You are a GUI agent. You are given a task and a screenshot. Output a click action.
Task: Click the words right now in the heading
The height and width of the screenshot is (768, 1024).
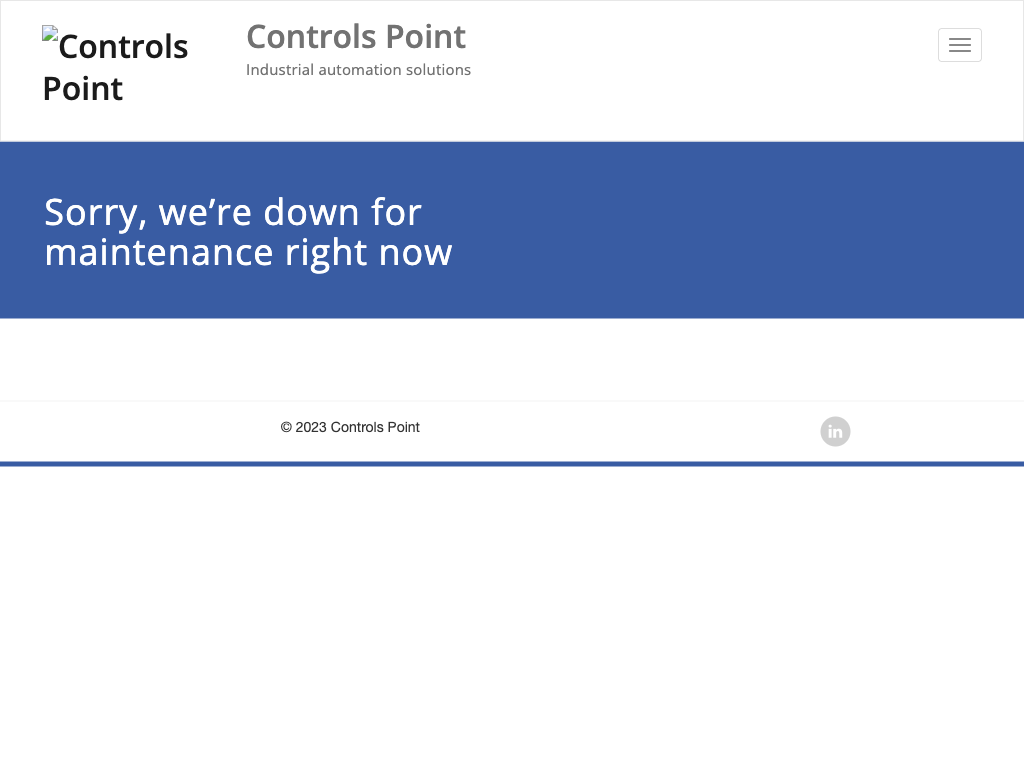368,252
